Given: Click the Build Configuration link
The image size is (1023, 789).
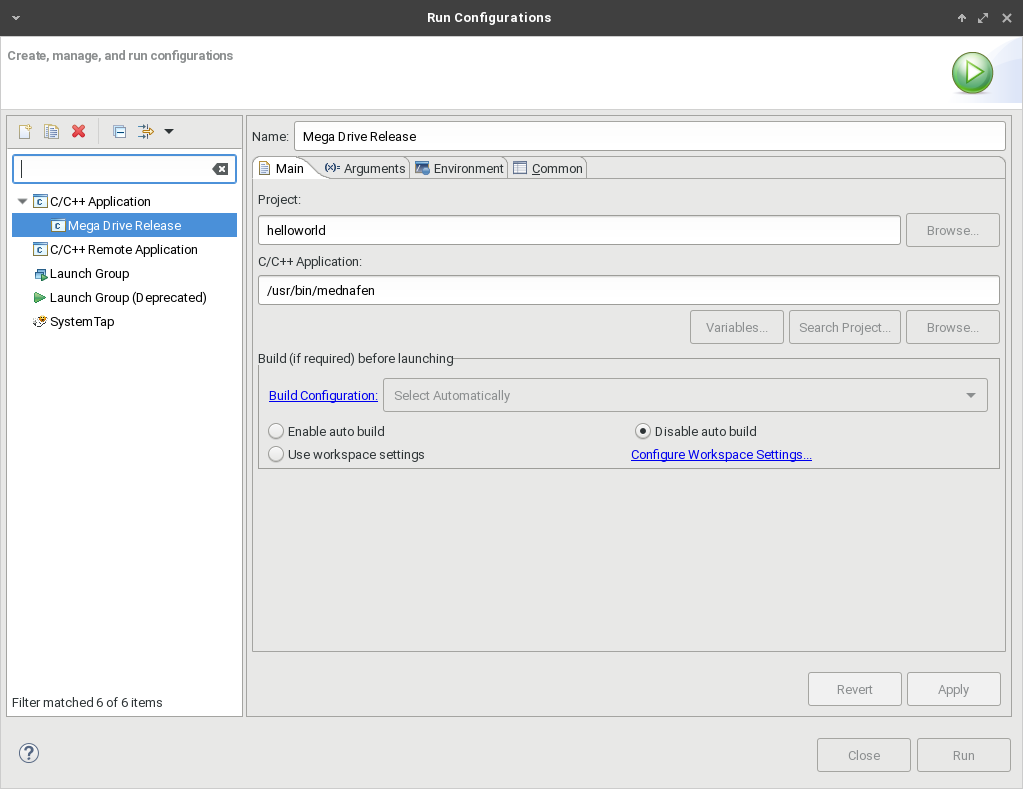Looking at the screenshot, I should [x=323, y=395].
